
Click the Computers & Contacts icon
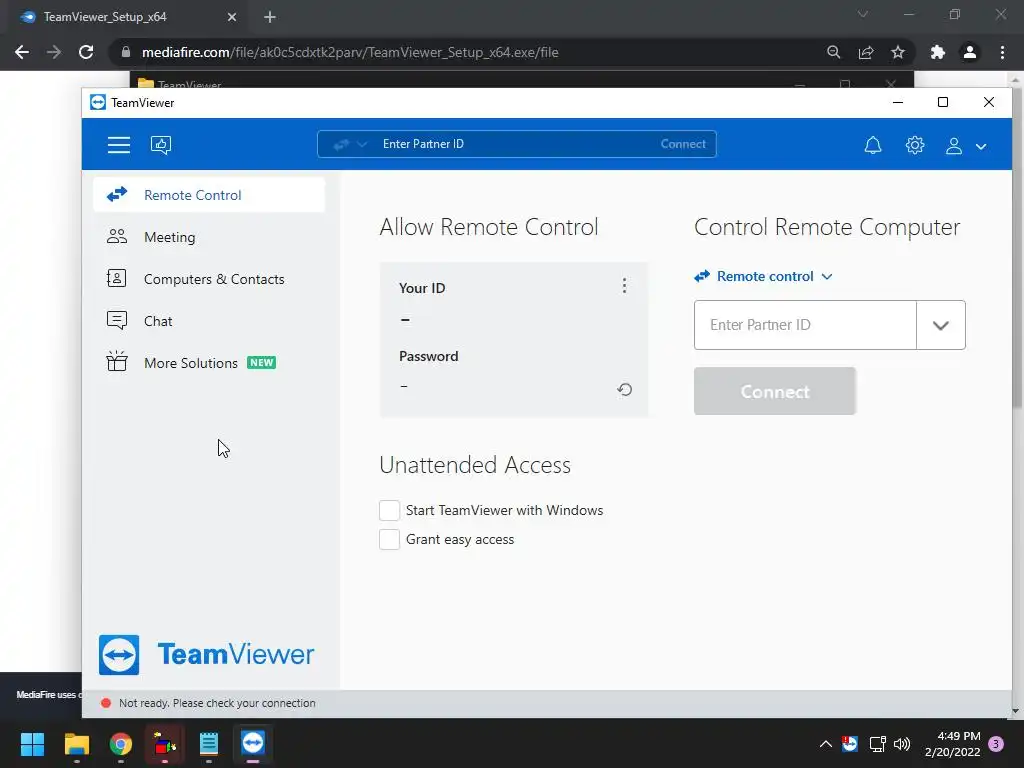click(116, 278)
